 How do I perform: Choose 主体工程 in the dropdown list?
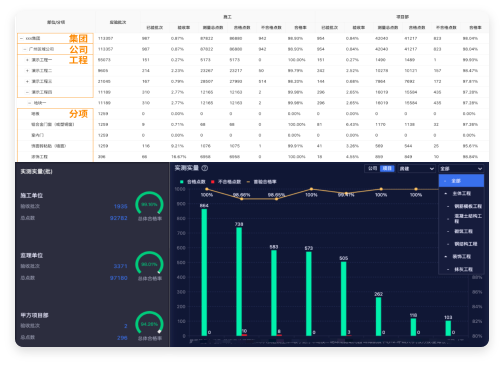[461, 193]
